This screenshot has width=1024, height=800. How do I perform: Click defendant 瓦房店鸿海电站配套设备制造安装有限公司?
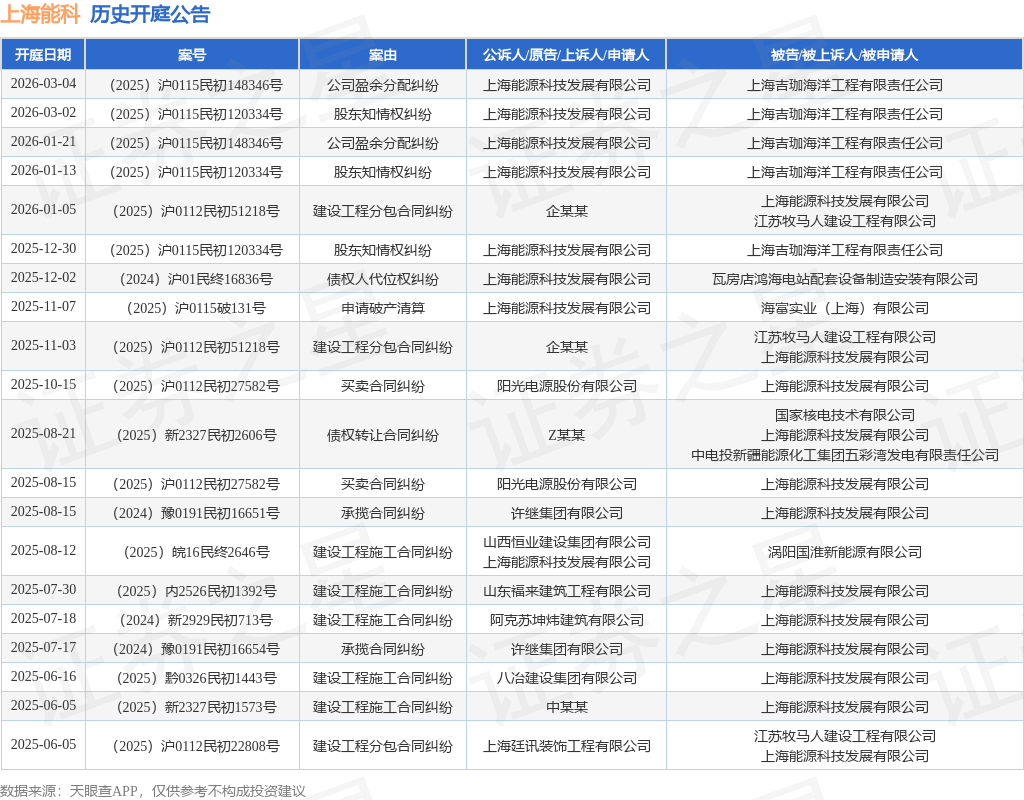point(844,279)
